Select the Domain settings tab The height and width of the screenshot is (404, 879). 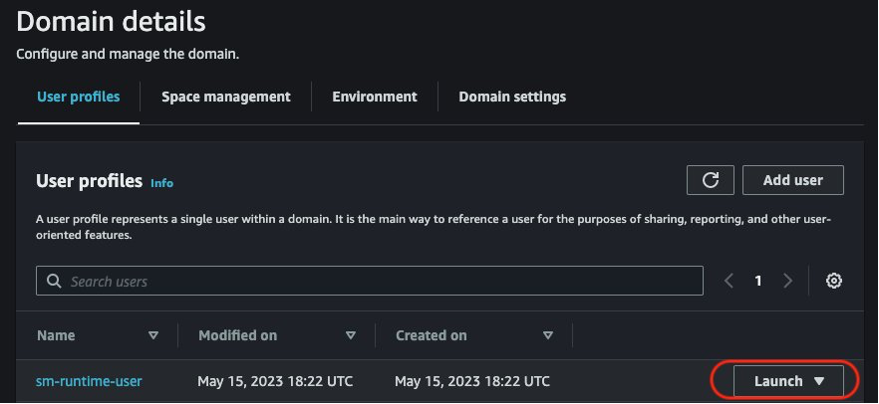point(512,97)
